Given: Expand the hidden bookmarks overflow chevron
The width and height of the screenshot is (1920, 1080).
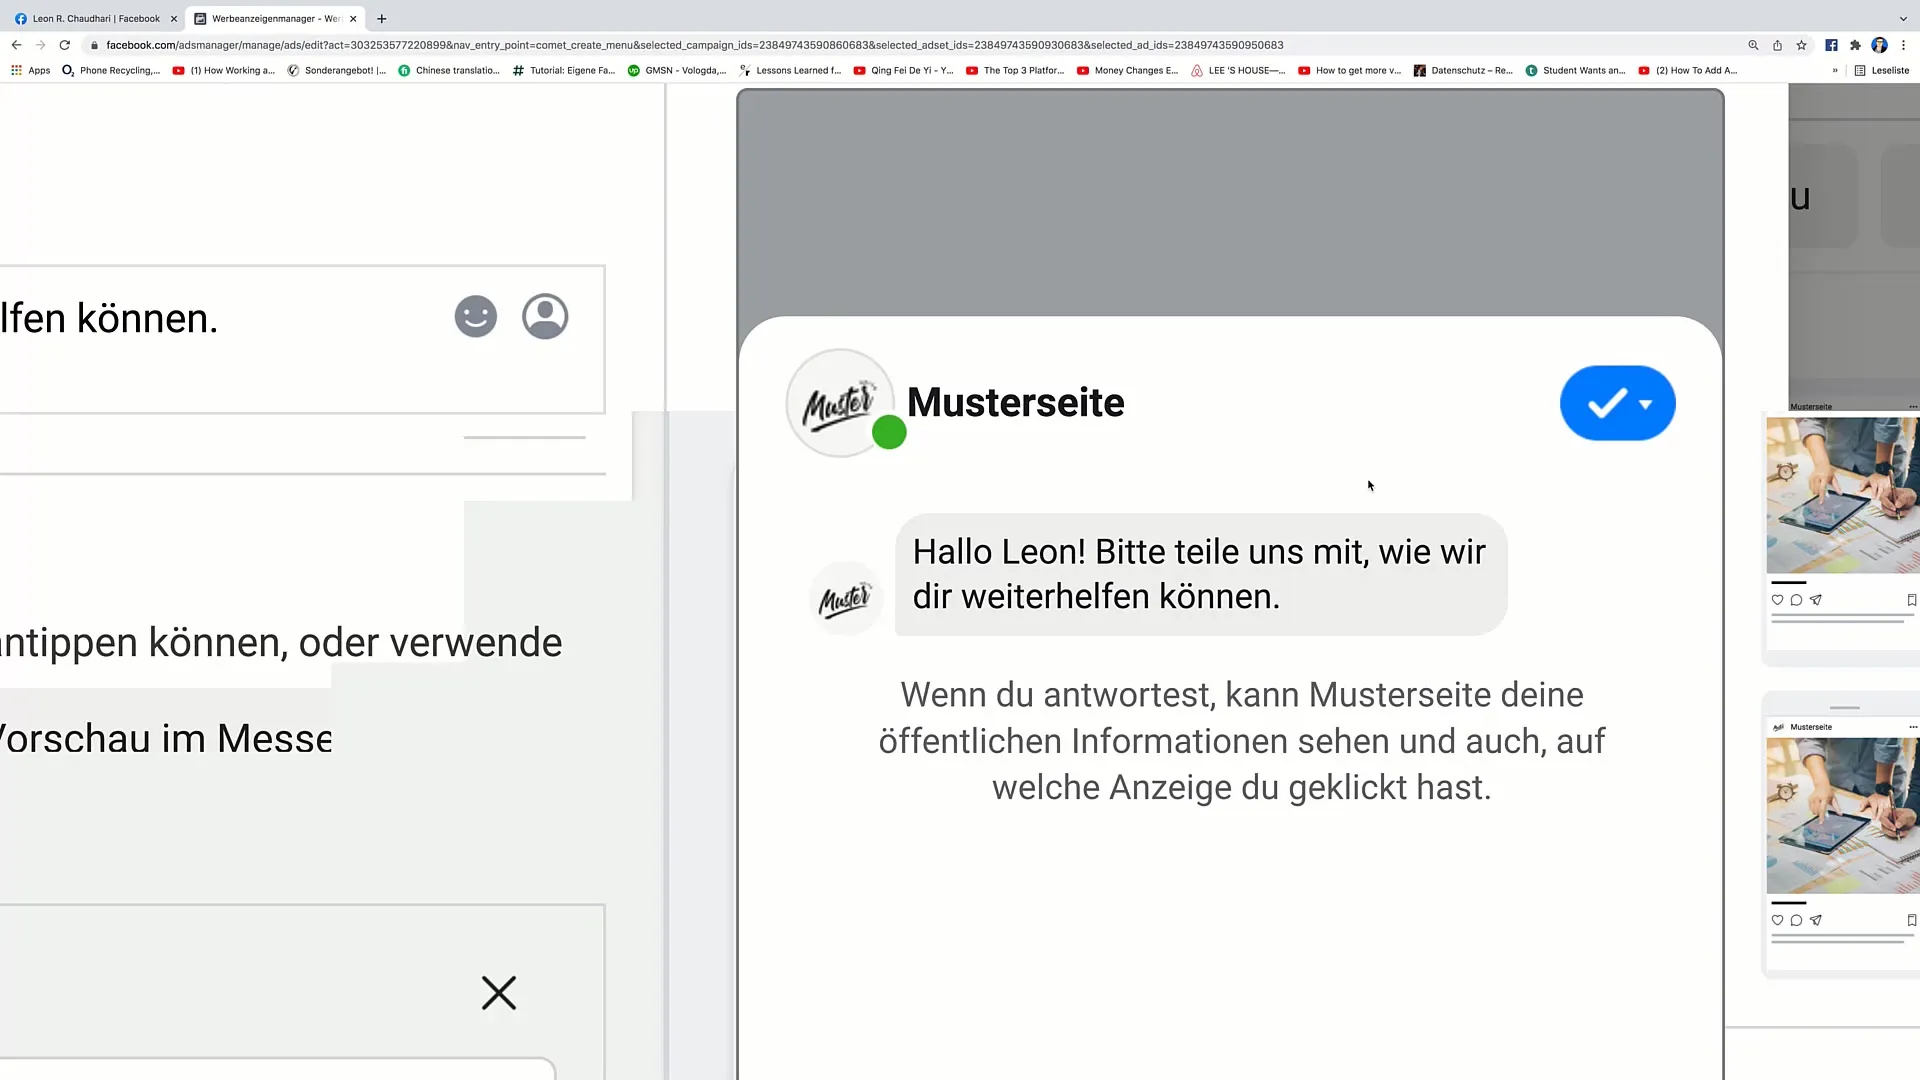Looking at the screenshot, I should click(1835, 71).
